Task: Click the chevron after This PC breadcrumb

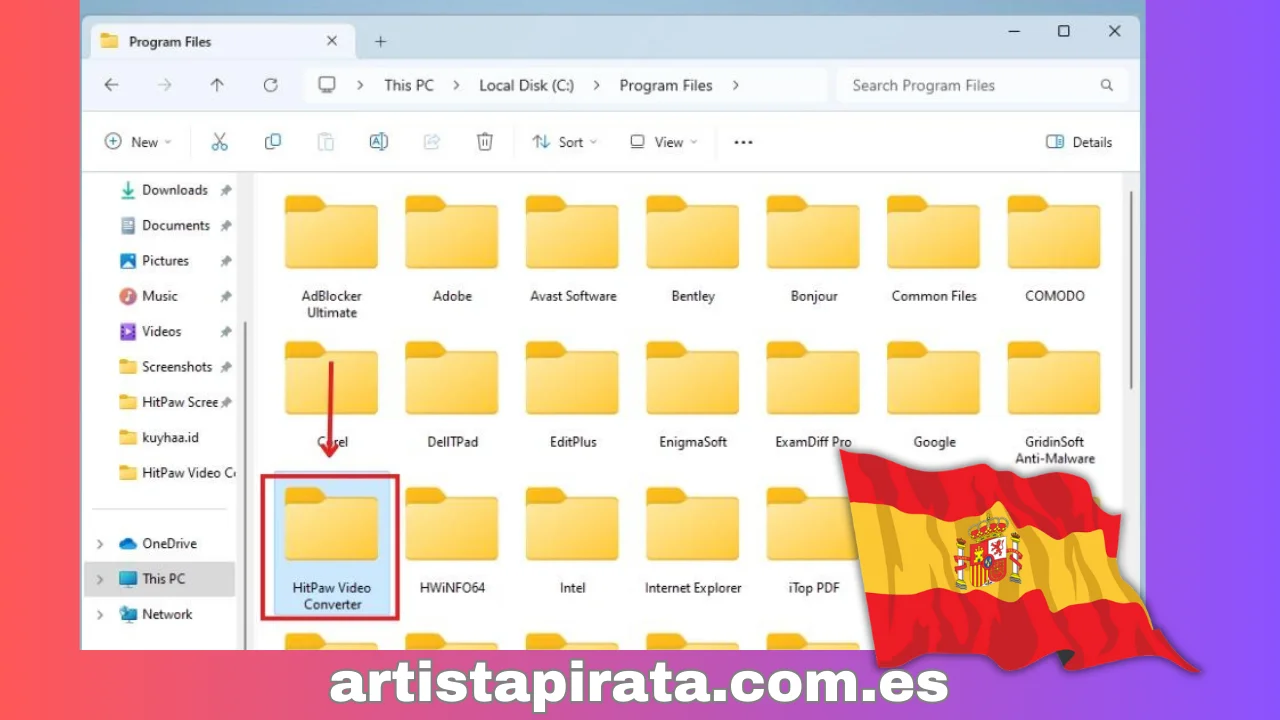Action: (x=456, y=85)
